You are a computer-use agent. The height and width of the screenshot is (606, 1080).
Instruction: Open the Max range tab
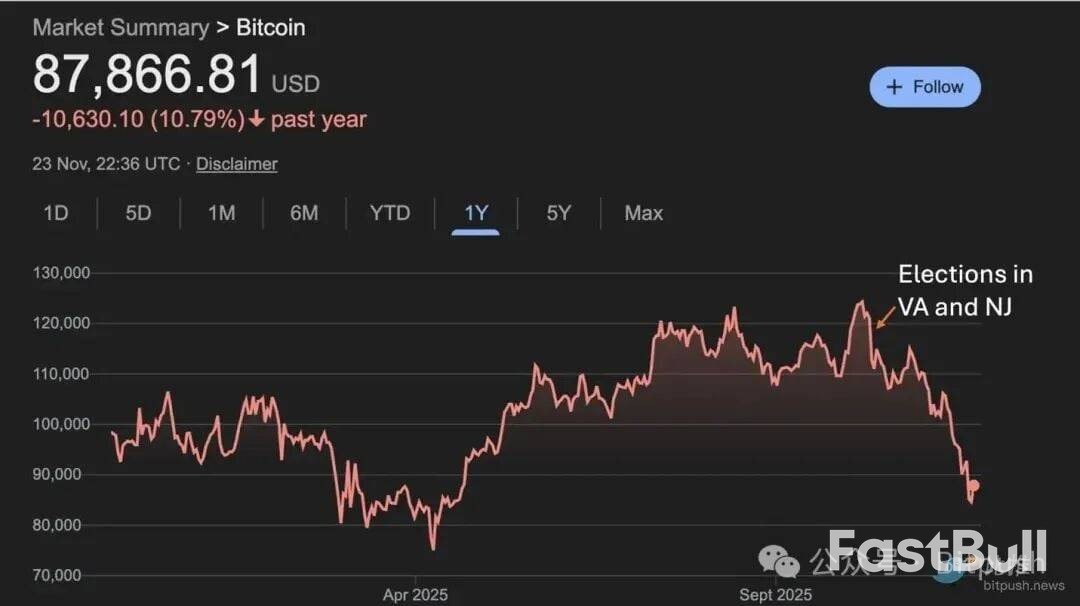point(643,213)
